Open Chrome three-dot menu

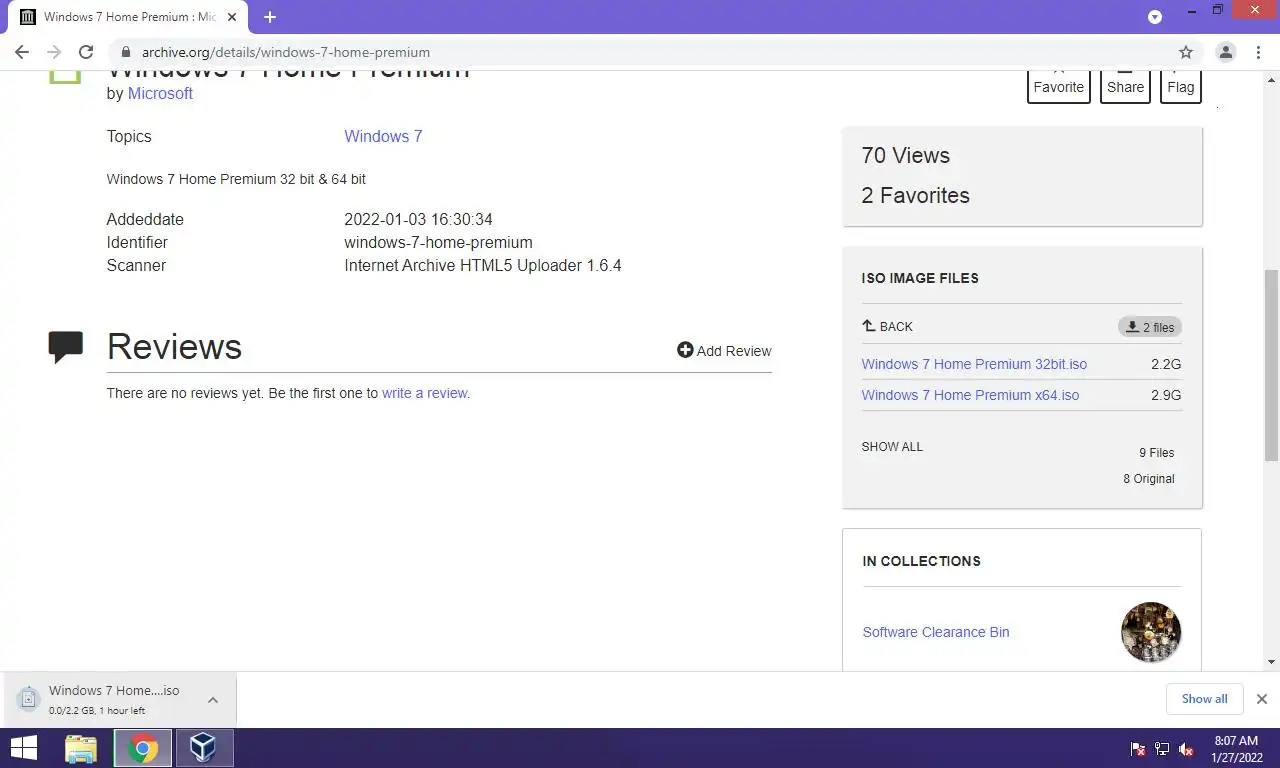point(1258,52)
